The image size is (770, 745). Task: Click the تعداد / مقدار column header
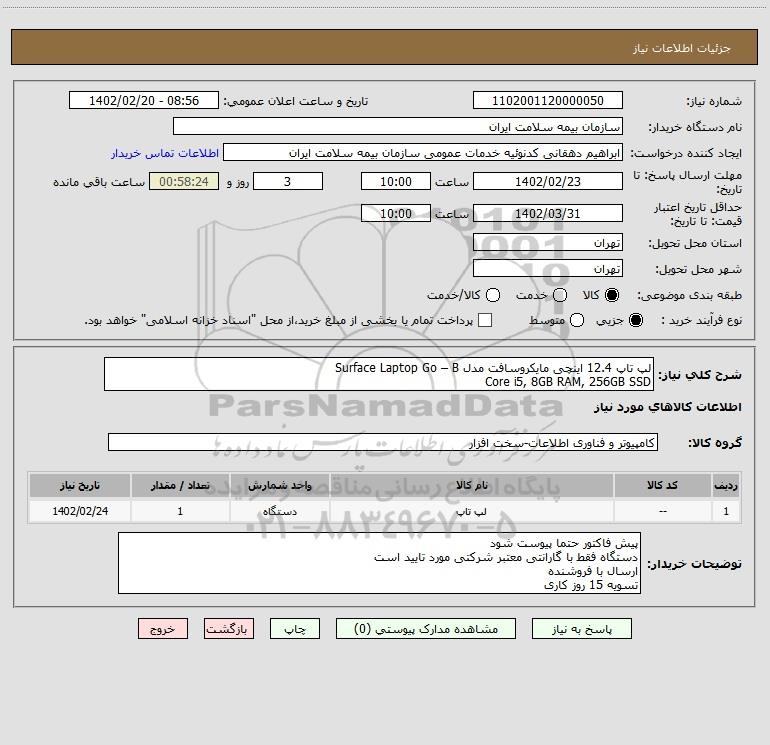point(180,485)
